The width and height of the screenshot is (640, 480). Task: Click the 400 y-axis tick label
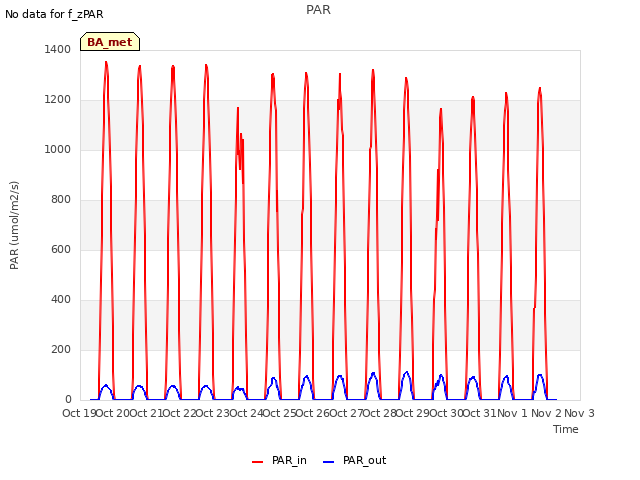(x=61, y=300)
